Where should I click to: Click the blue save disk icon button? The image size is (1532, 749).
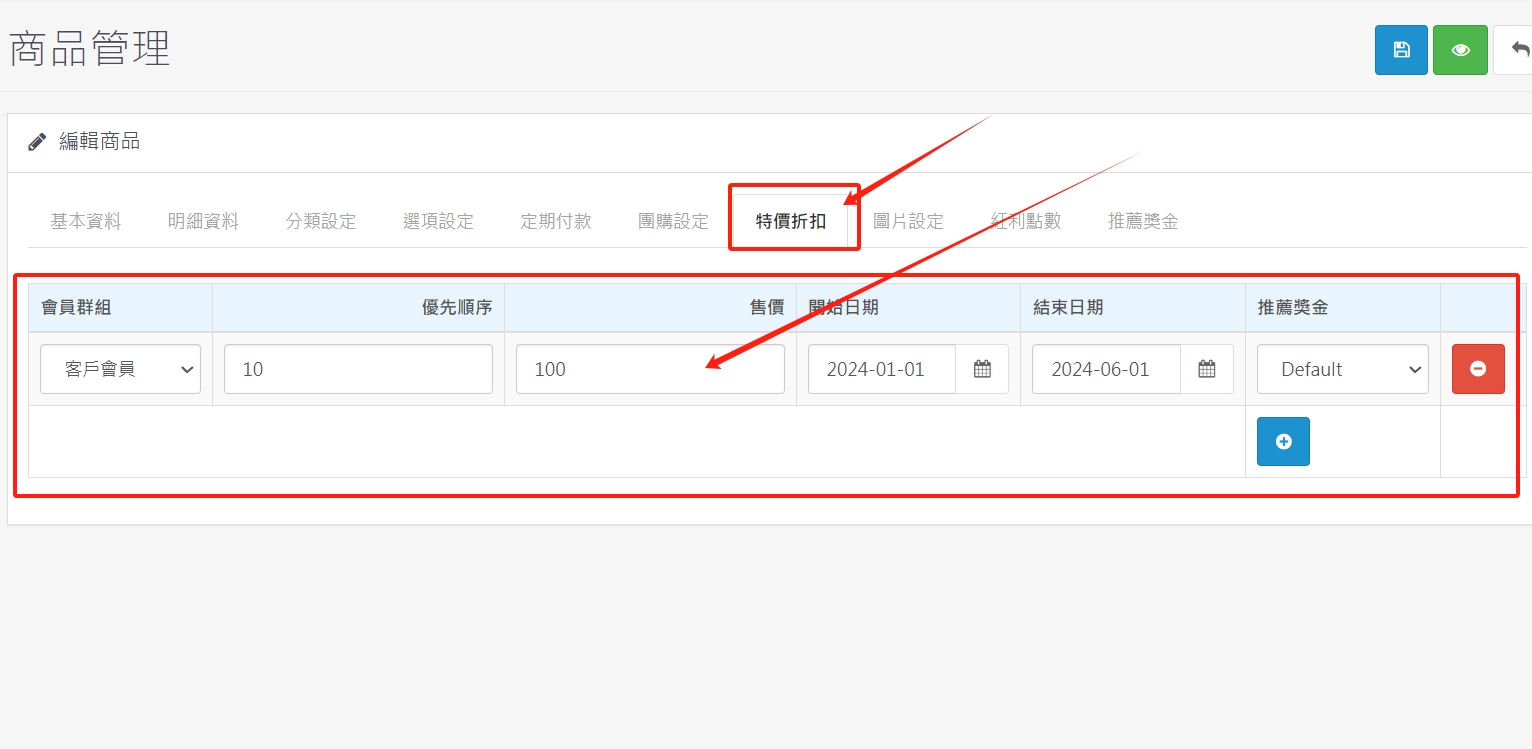(1401, 50)
